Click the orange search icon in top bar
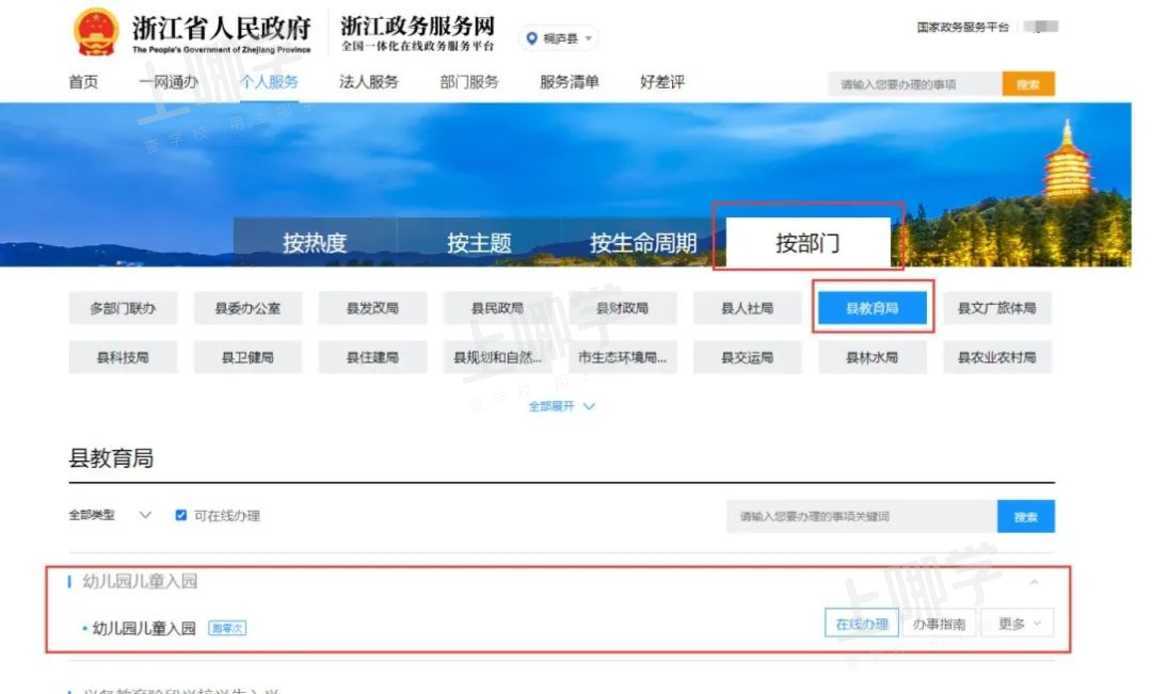This screenshot has height=694, width=1152. pyautogui.click(x=1027, y=82)
